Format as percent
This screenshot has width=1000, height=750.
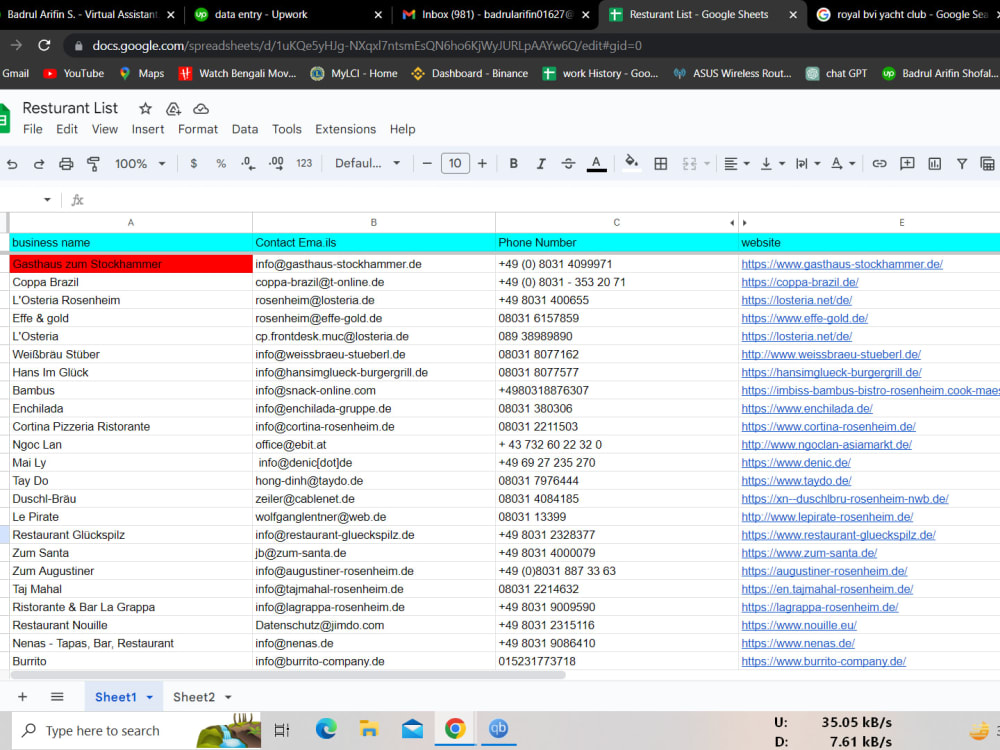tap(221, 164)
